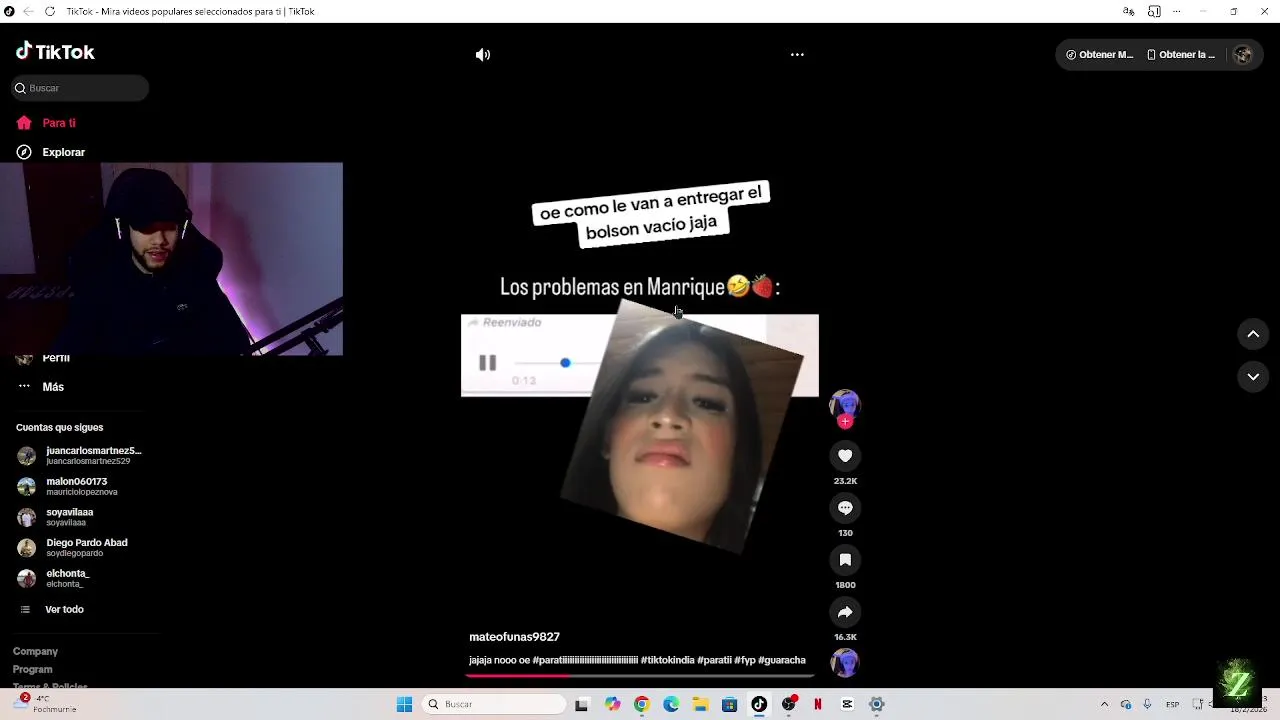
Task: Open Settings gear on the taskbar
Action: [x=877, y=705]
